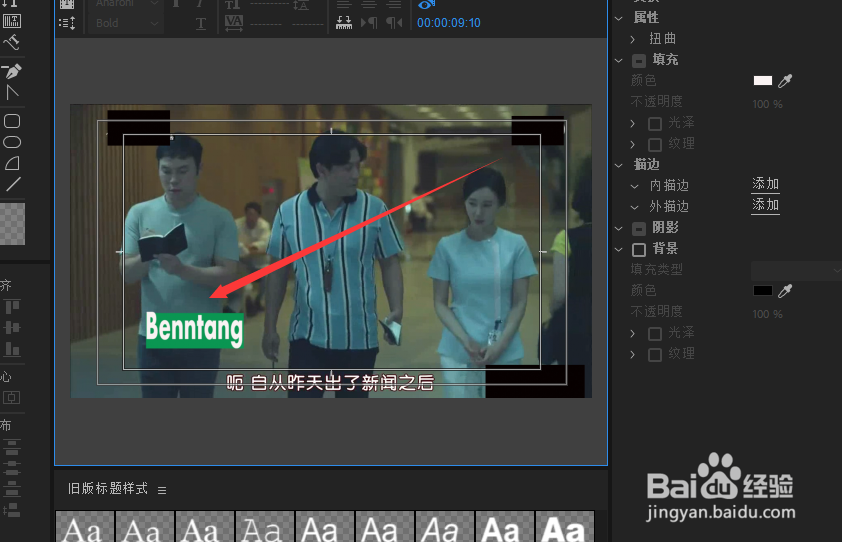
Task: Click the kerning VA icon
Action: 234,23
